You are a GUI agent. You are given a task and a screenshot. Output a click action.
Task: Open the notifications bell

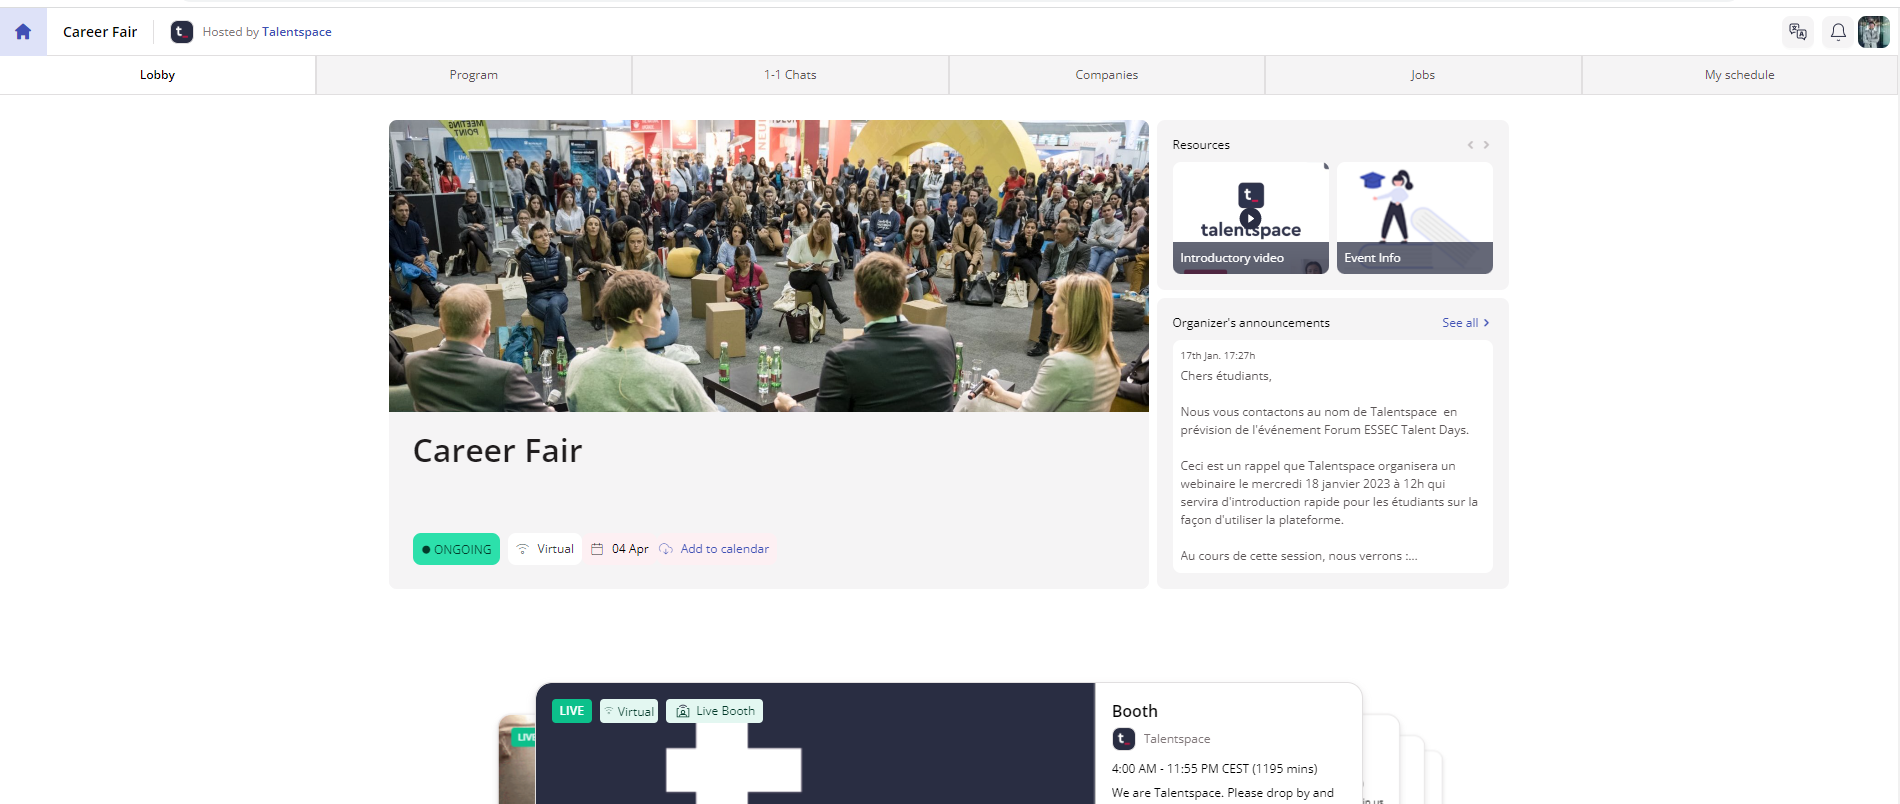click(x=1838, y=32)
